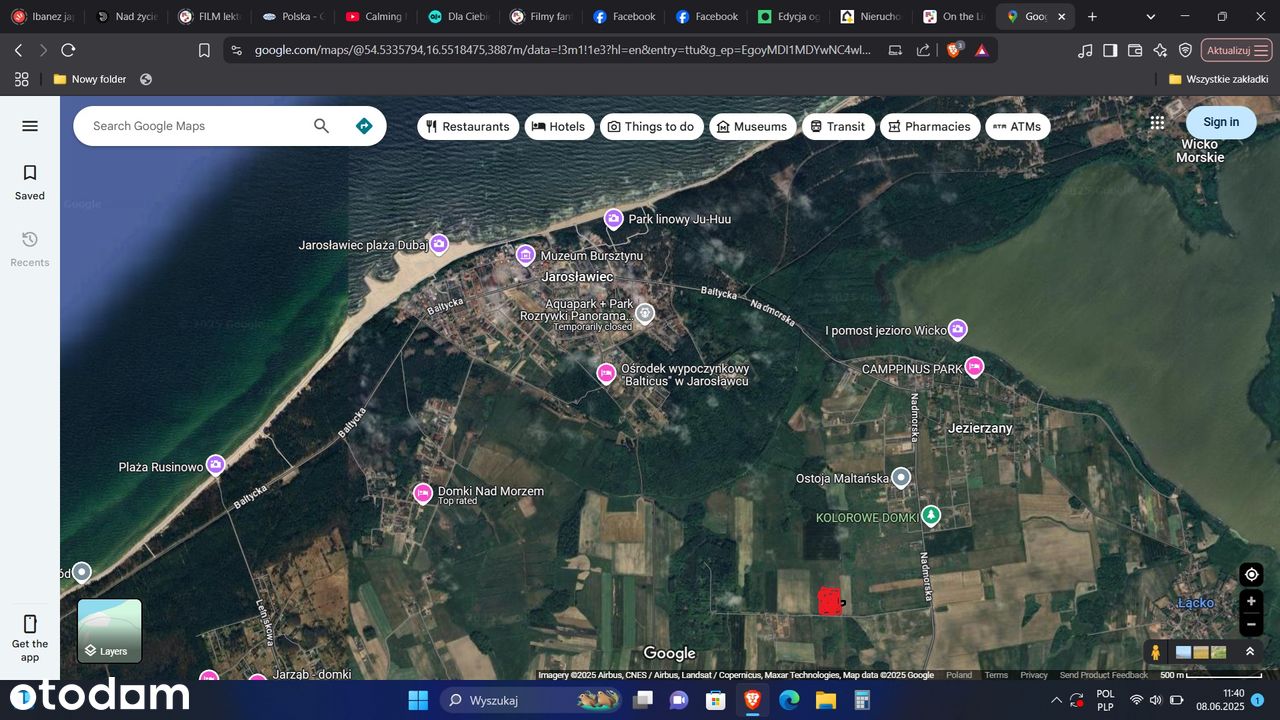This screenshot has width=1280, height=720.
Task: Bookmark this page in the address bar
Action: coord(204,50)
